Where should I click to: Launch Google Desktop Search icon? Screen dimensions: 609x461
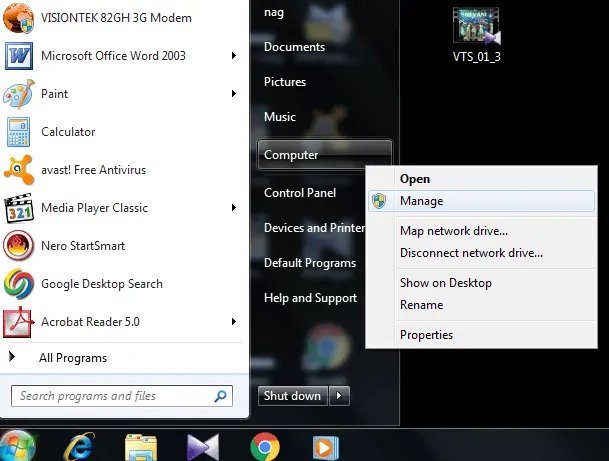coord(18,284)
